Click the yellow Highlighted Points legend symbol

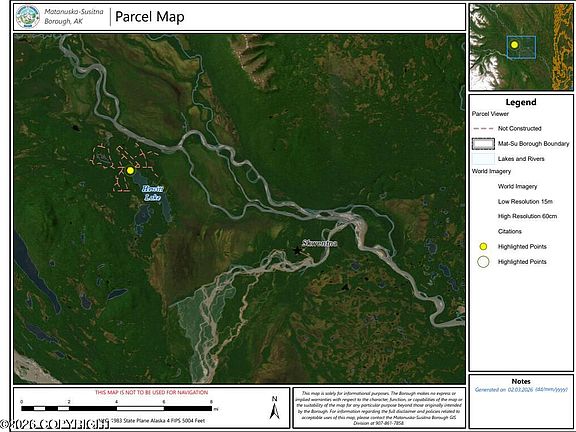pyautogui.click(x=483, y=246)
